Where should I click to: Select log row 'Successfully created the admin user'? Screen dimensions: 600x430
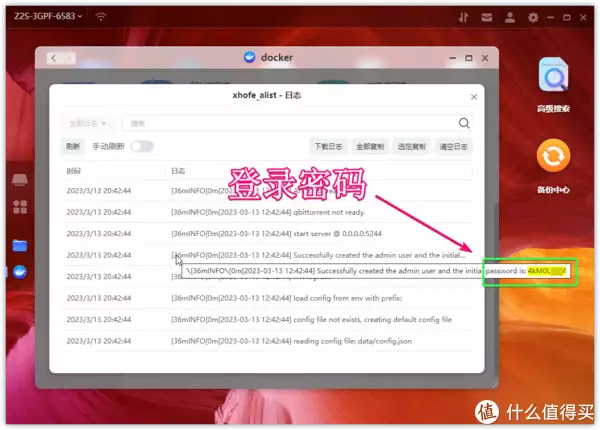[268, 255]
